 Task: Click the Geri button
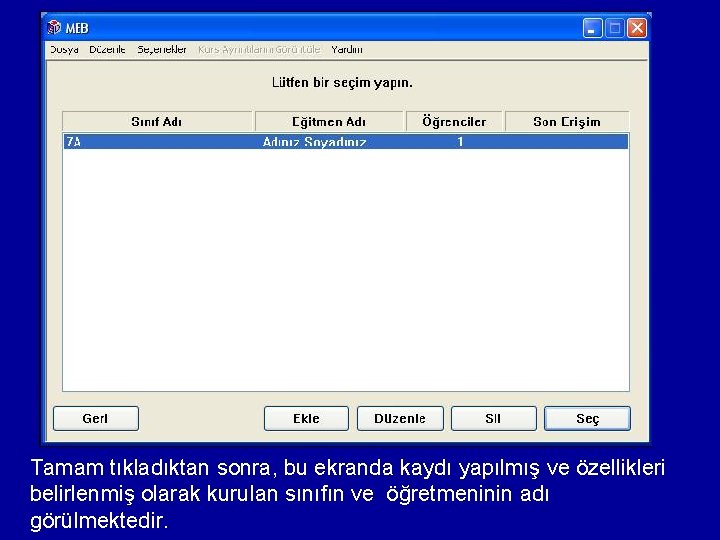coord(96,418)
